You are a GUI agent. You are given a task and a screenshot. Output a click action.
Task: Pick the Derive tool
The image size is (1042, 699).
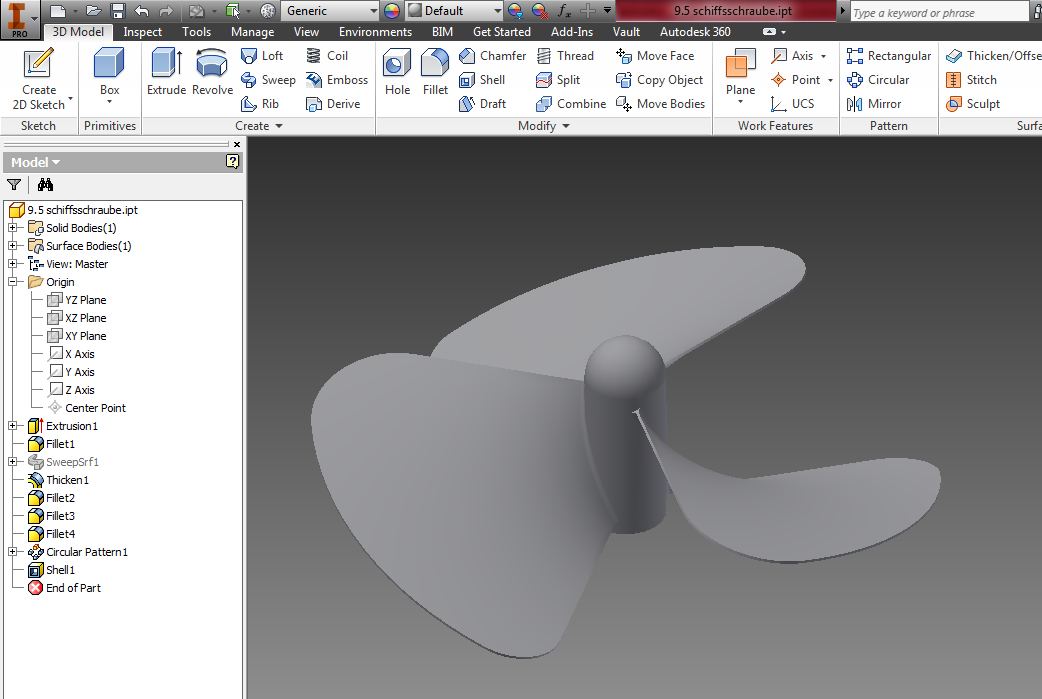333,104
